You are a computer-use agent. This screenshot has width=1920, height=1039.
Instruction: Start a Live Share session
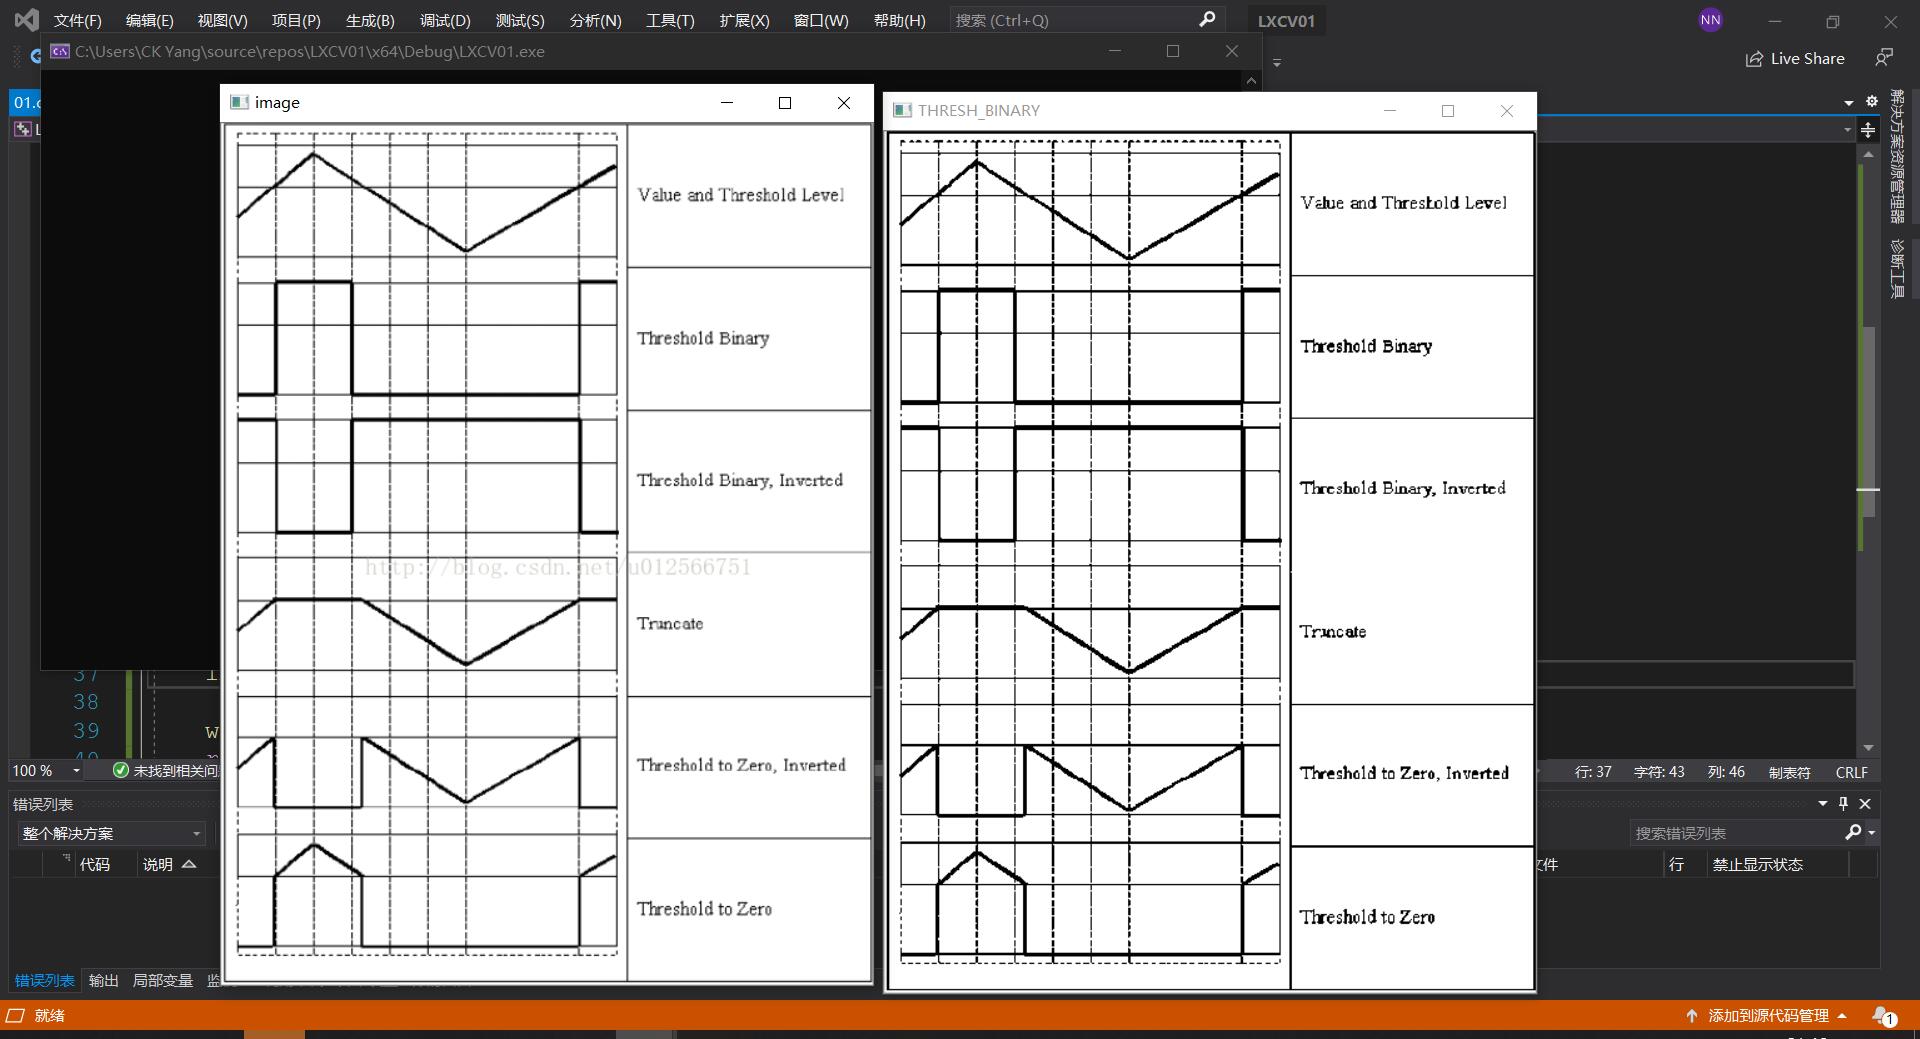click(1795, 59)
